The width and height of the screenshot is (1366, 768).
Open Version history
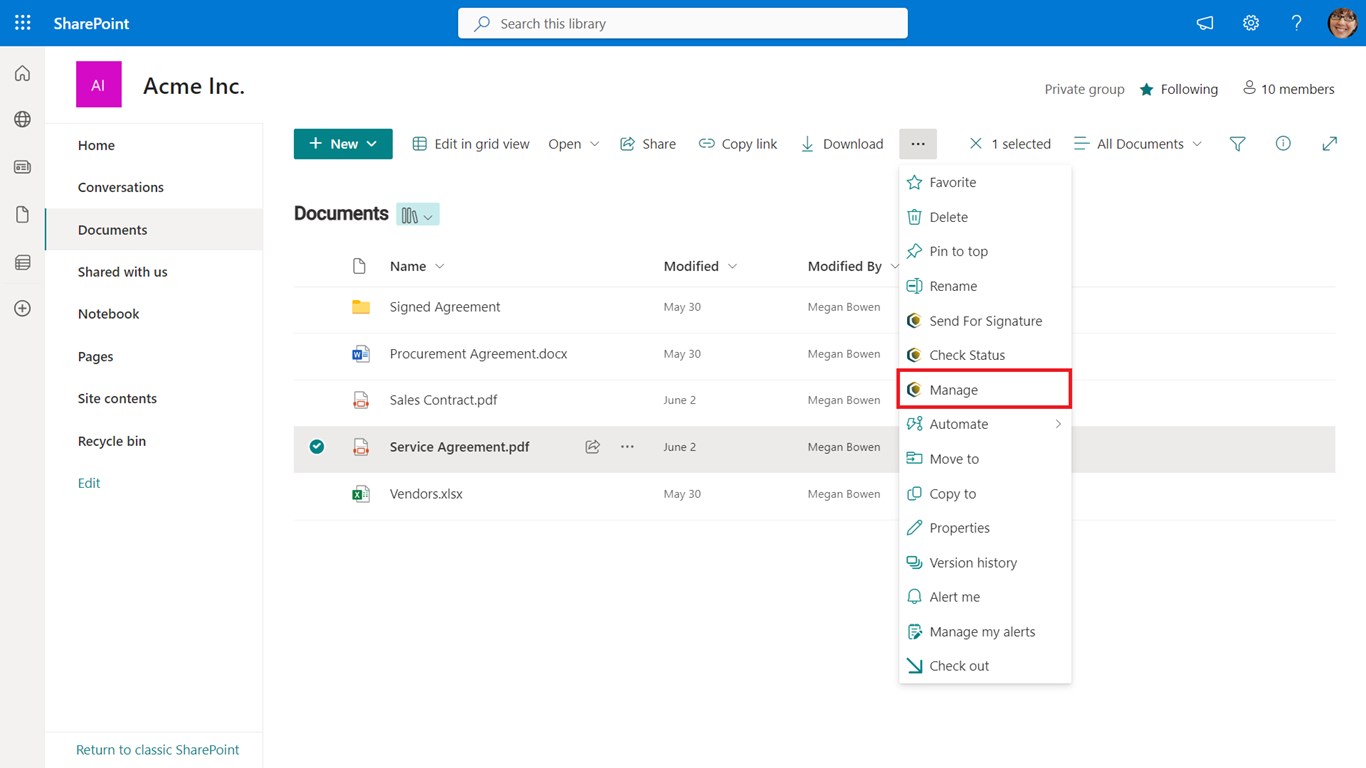[x=985, y=563]
